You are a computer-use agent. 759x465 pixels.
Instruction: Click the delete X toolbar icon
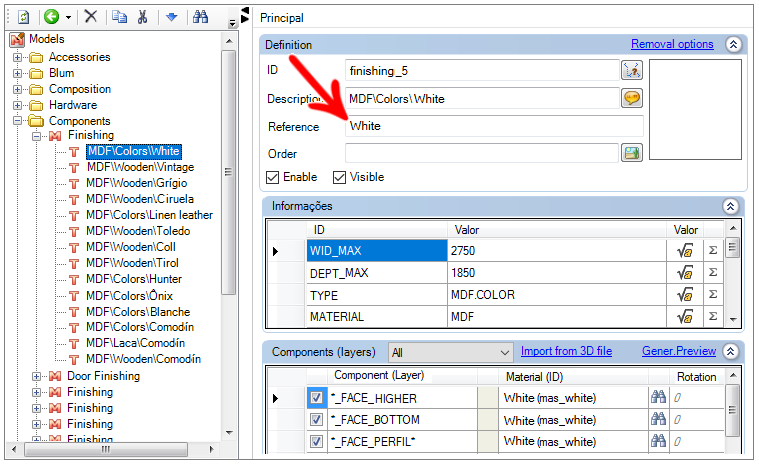(x=91, y=17)
